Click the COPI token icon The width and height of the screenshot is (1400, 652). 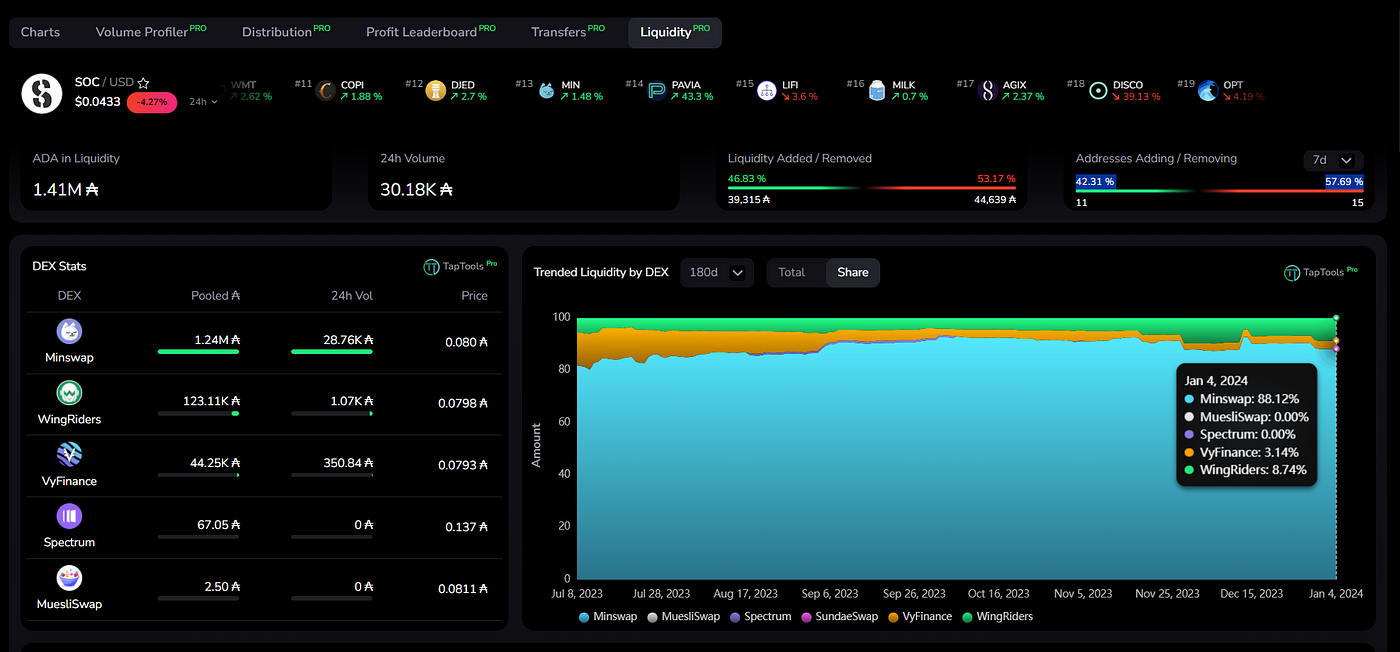326,91
